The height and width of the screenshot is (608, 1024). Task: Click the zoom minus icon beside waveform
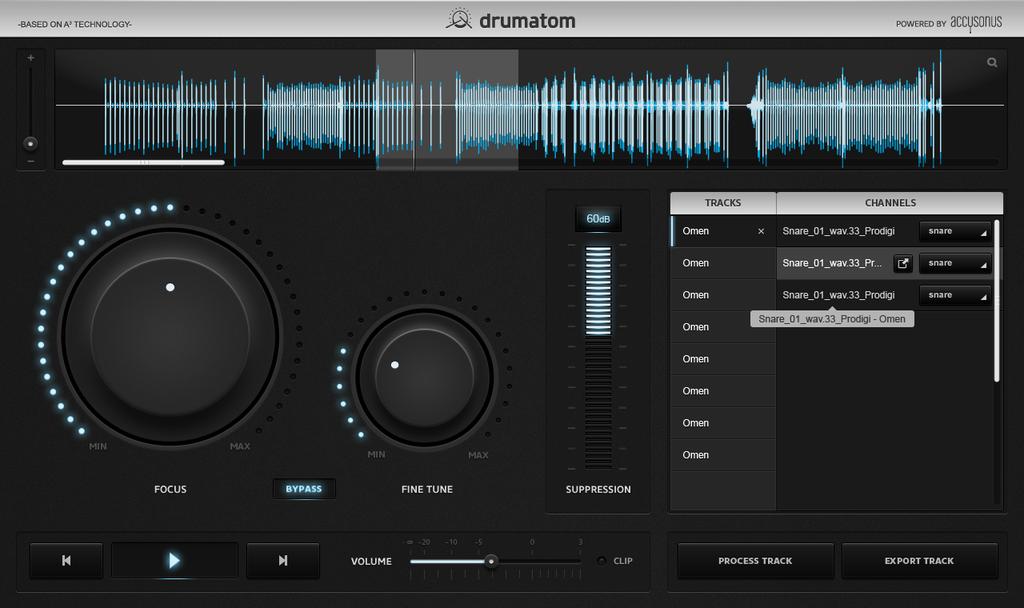point(30,161)
